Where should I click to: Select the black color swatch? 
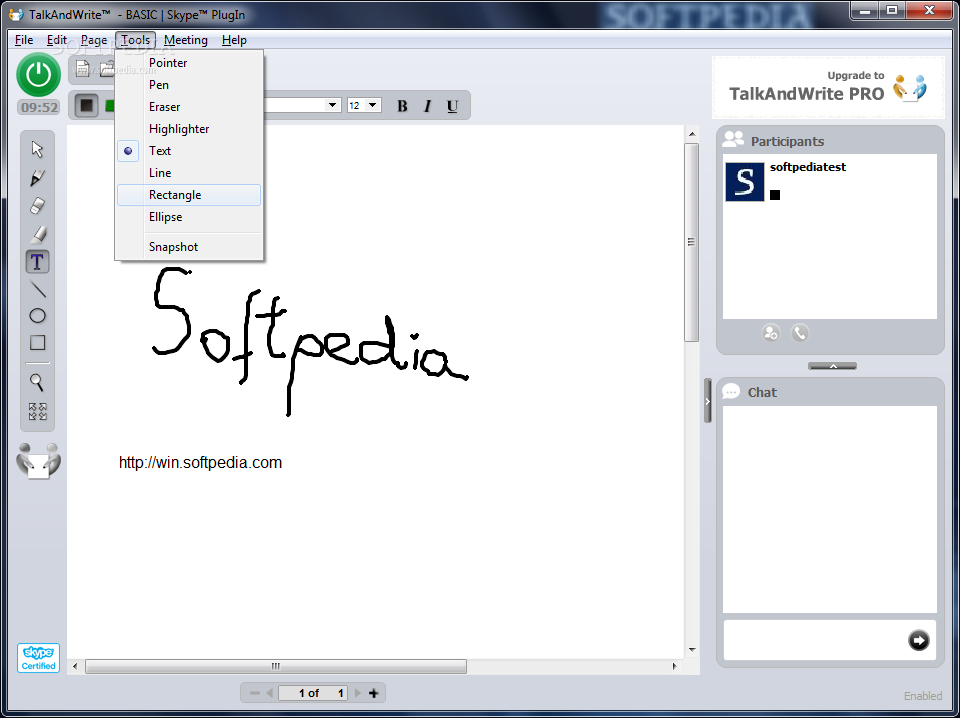(x=86, y=105)
